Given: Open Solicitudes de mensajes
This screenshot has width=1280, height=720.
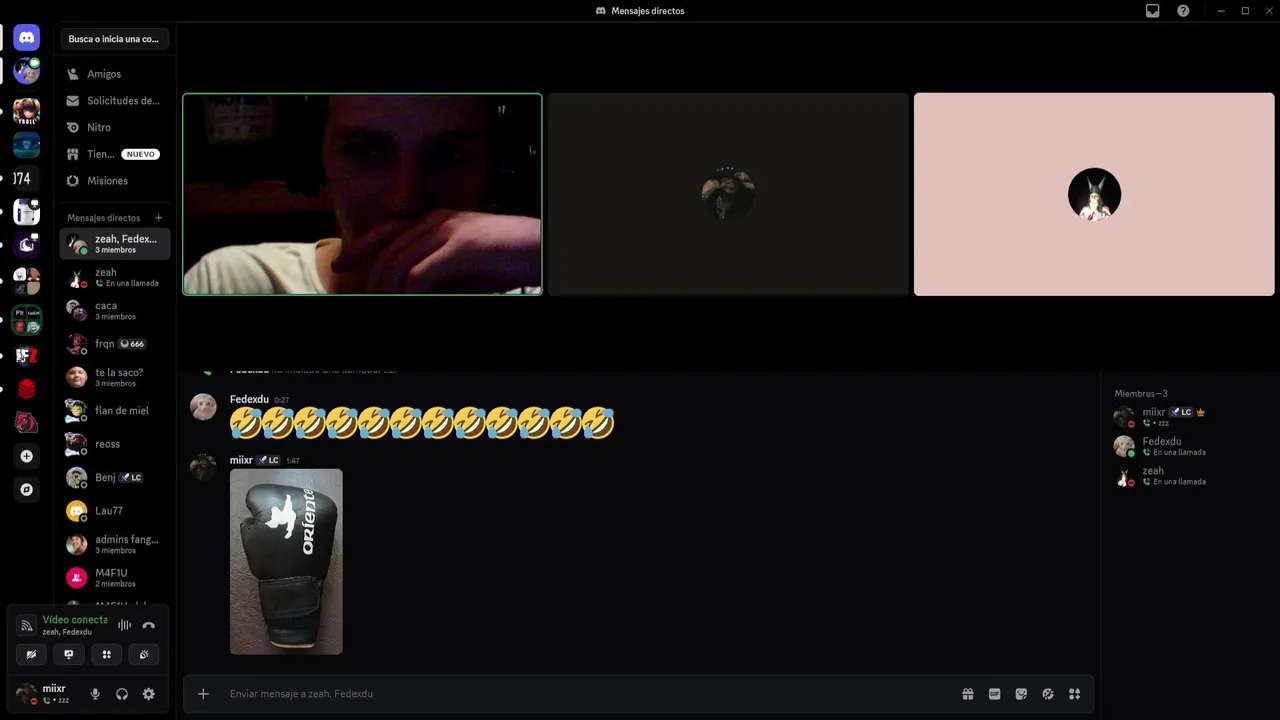Looking at the screenshot, I should click(x=114, y=101).
